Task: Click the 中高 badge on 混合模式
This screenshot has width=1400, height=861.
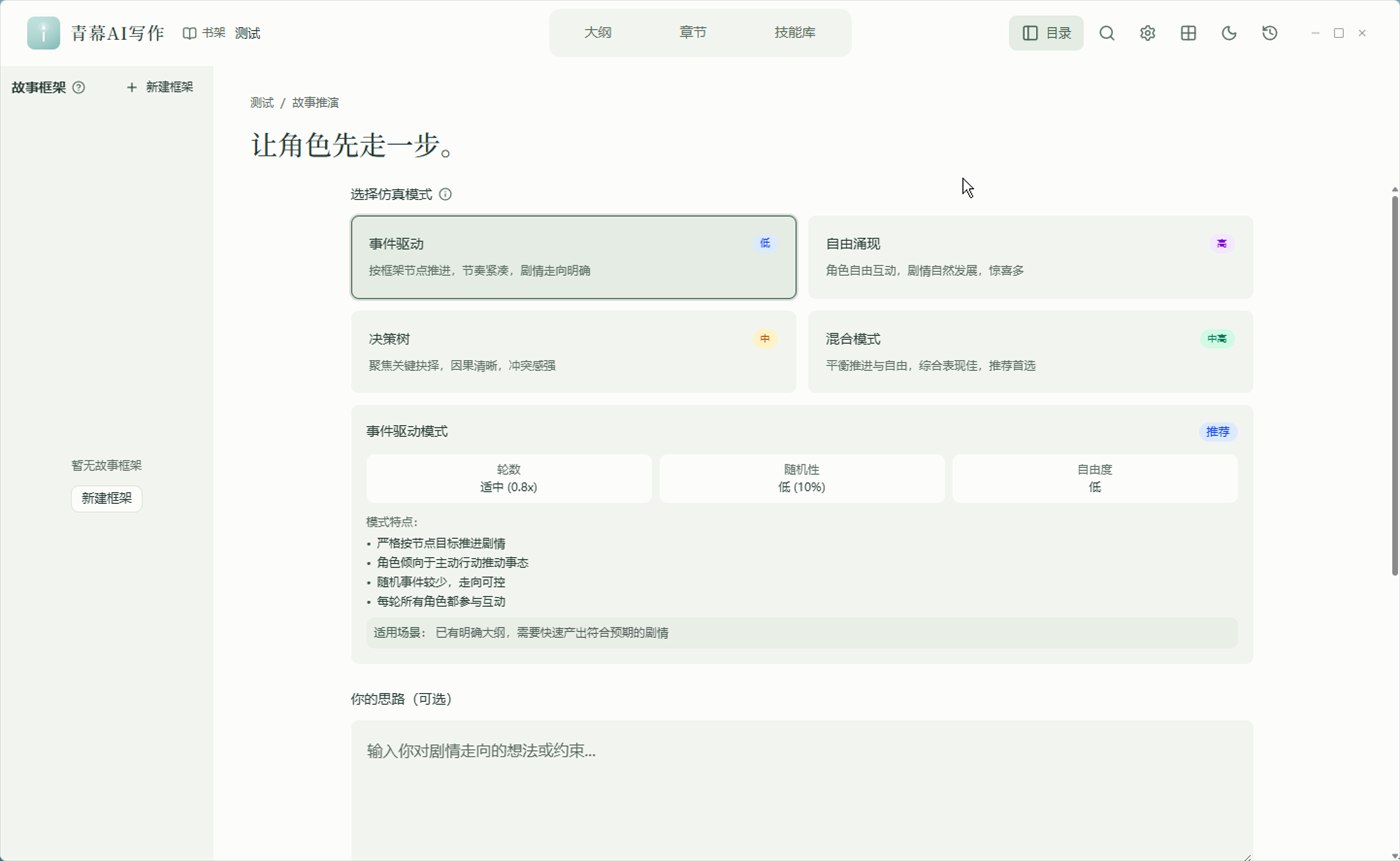Action: (1217, 339)
